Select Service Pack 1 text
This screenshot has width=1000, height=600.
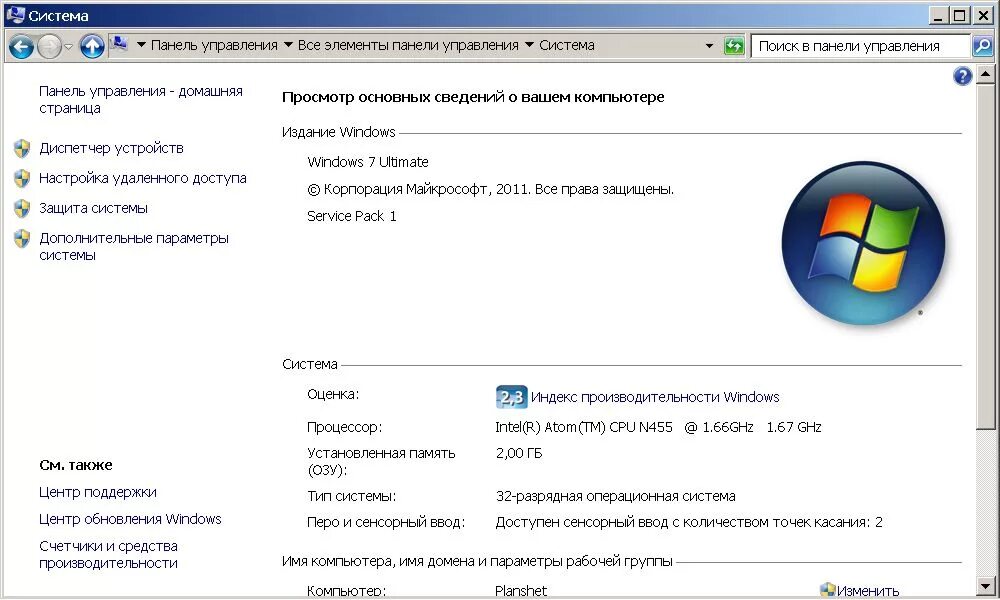tap(351, 216)
